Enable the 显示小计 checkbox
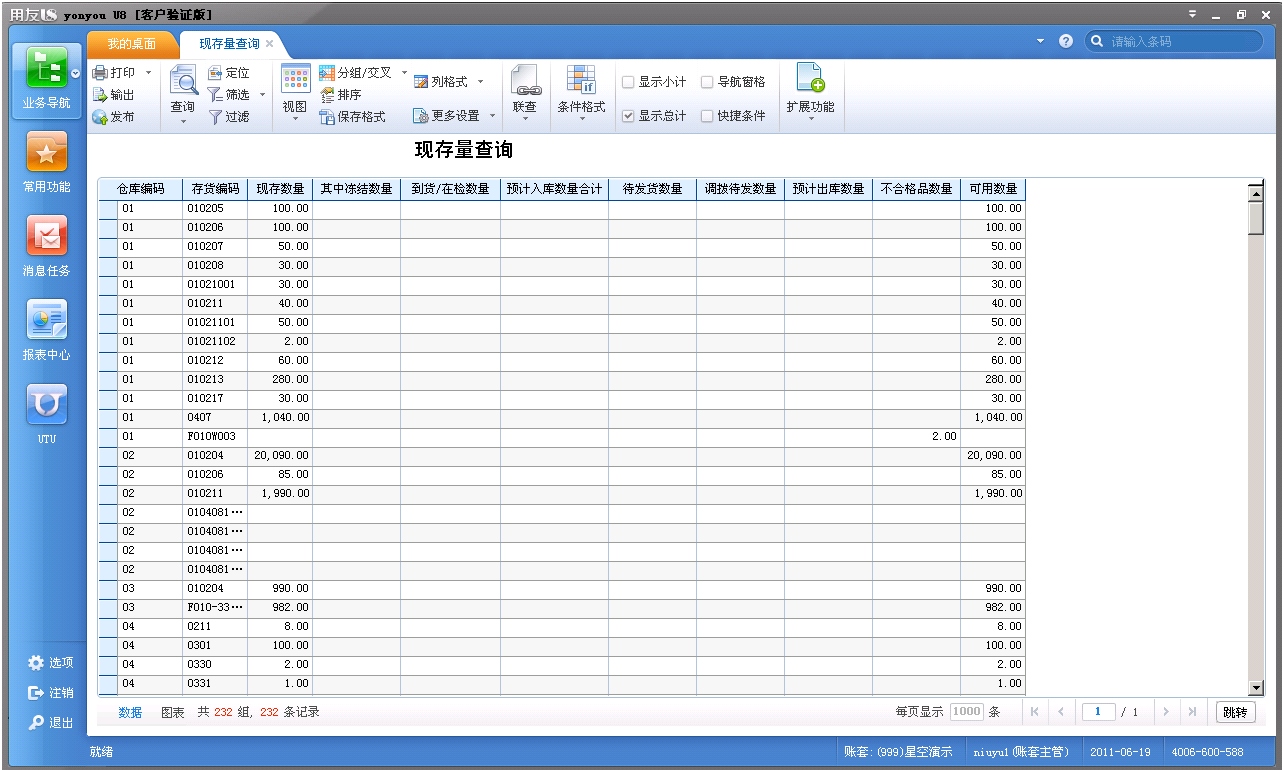 point(628,82)
